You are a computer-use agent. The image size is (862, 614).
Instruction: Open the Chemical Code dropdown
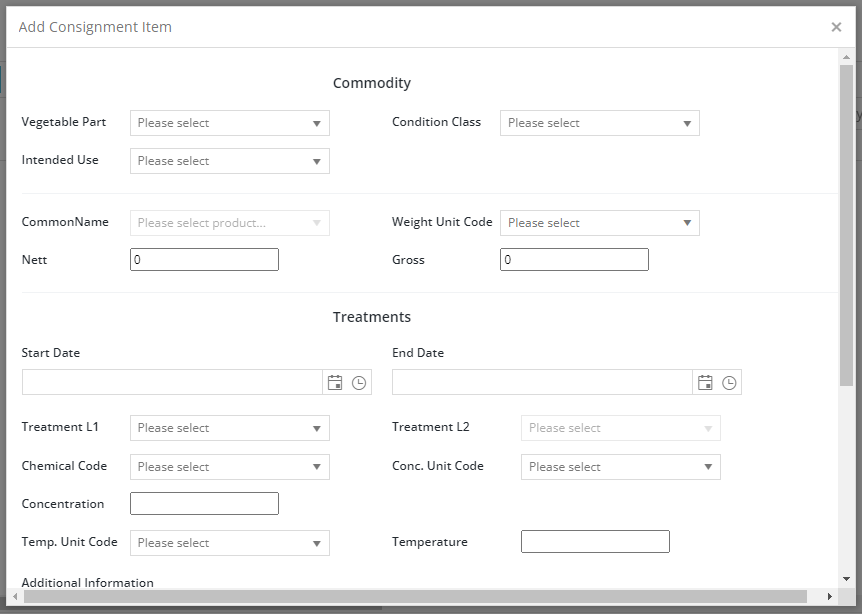click(230, 467)
